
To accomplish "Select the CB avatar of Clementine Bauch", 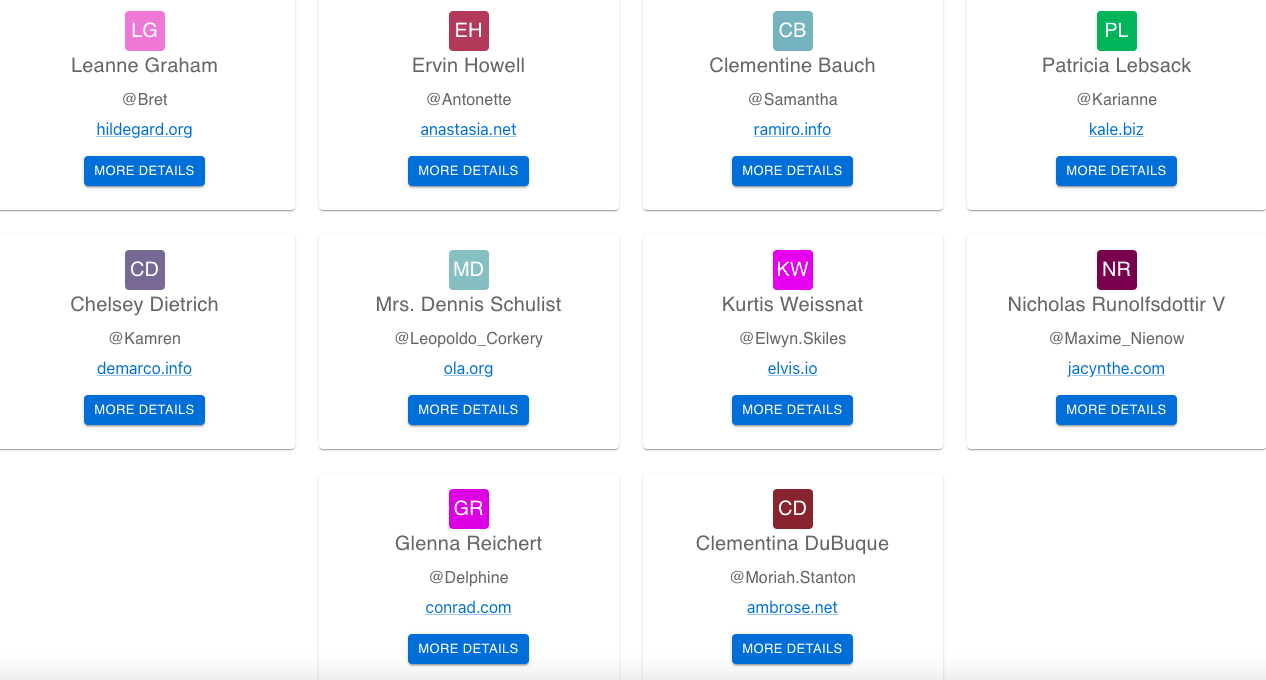I will click(793, 31).
